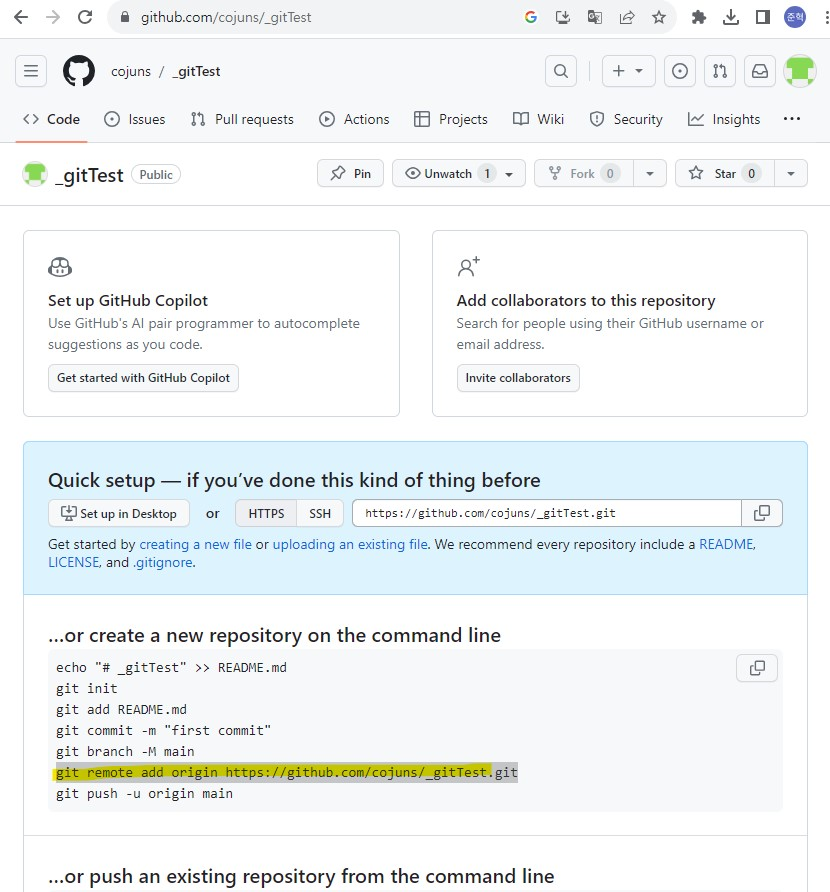This screenshot has height=892, width=830.
Task: Click the repository owner avatar beside title
Action: point(35,174)
